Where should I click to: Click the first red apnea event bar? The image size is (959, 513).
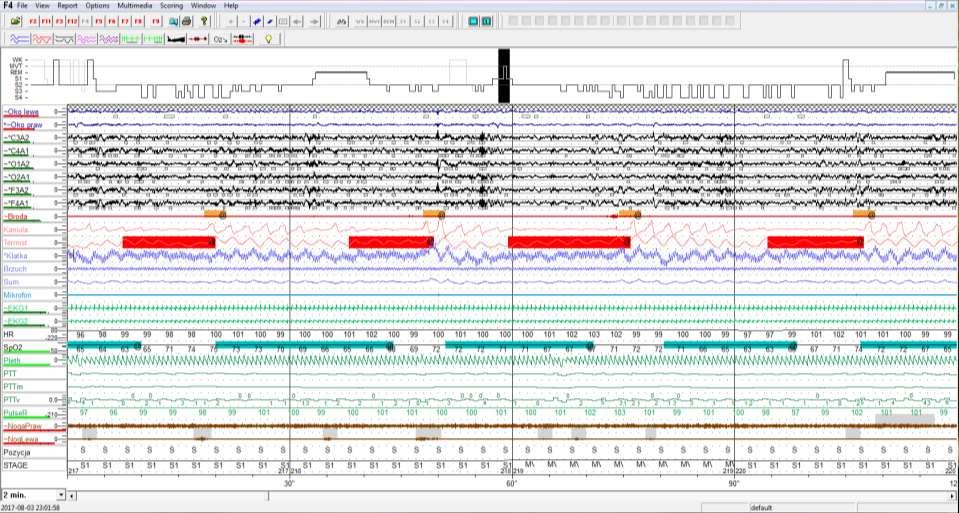click(169, 242)
